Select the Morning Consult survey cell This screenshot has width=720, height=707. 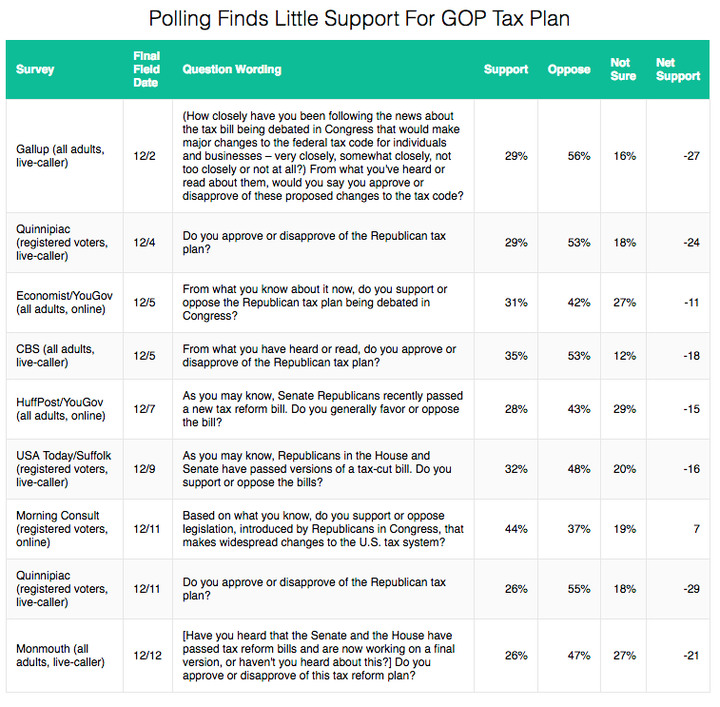(62, 529)
